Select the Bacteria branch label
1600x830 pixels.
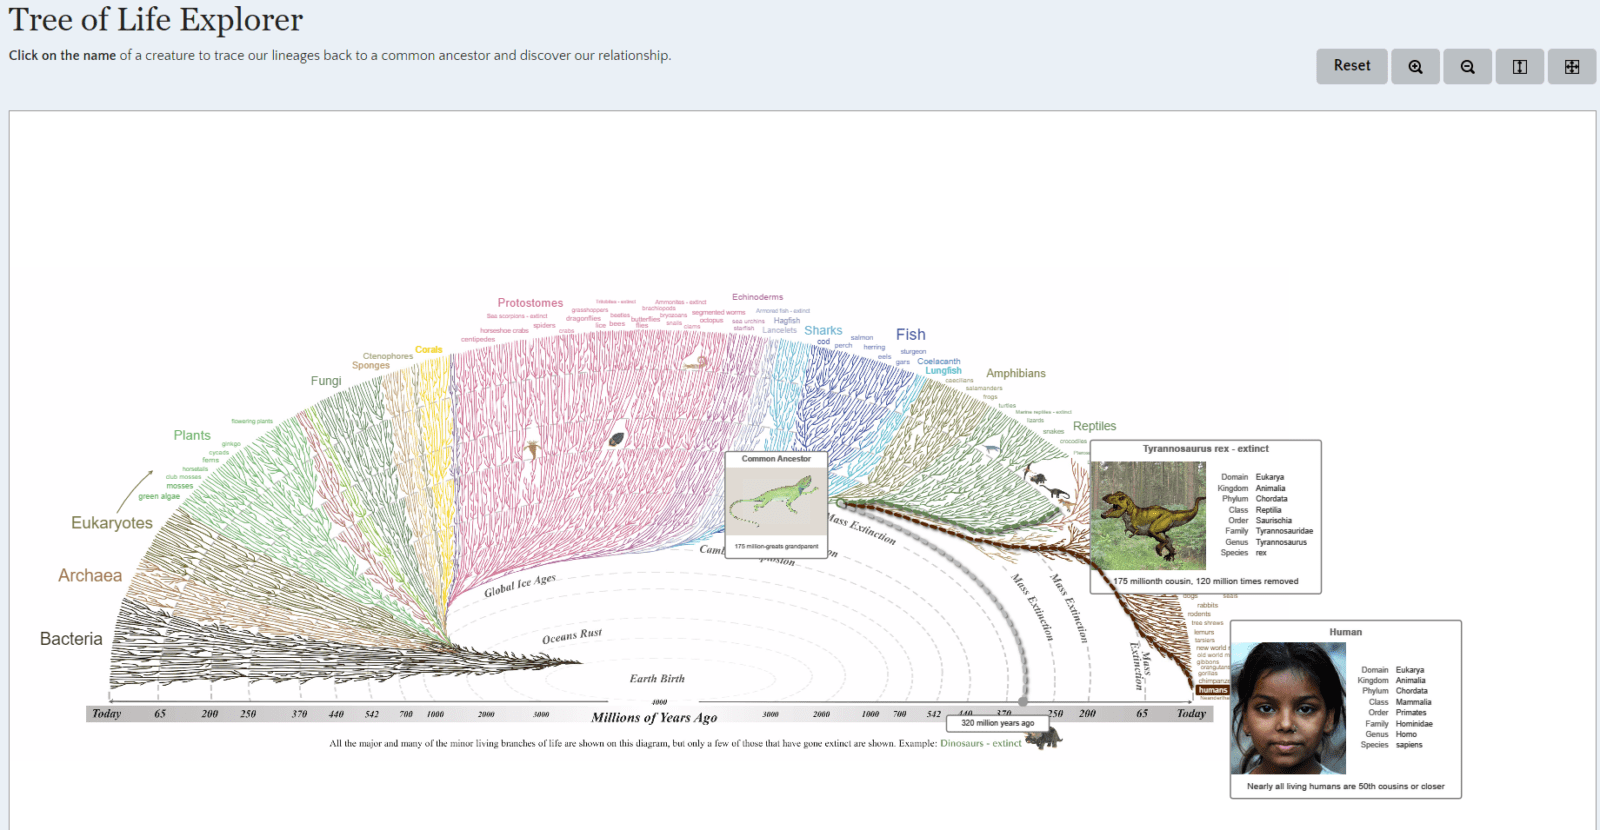coord(71,639)
